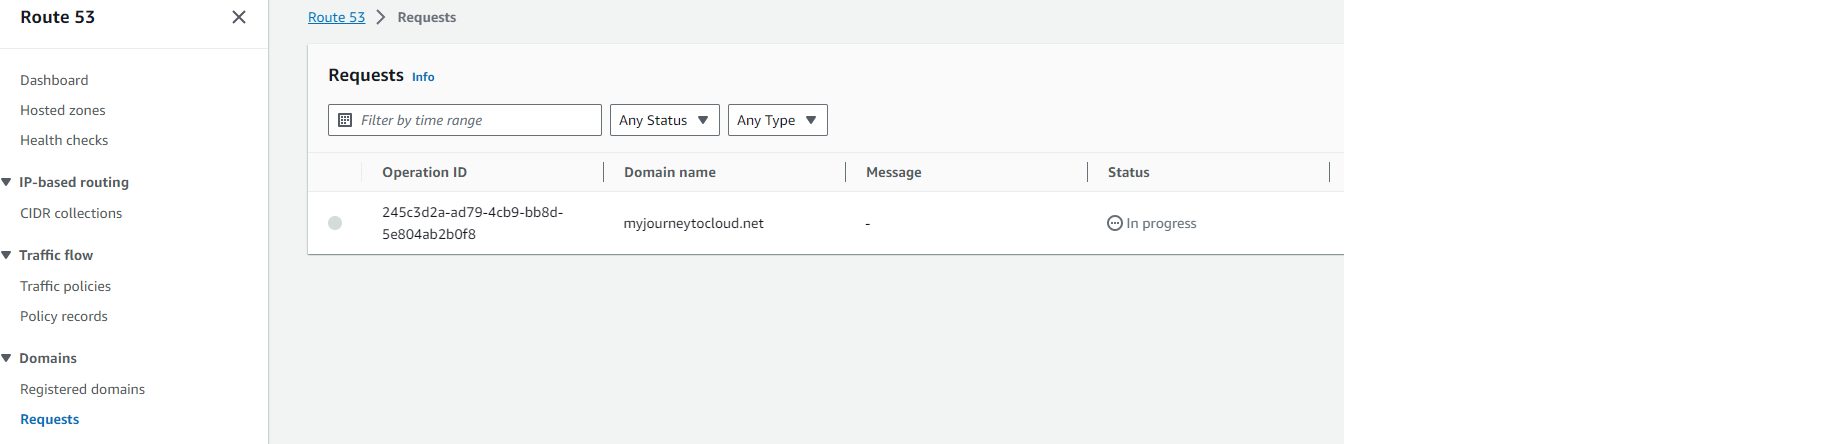Collapse the Traffic flow section
The height and width of the screenshot is (444, 1841).
[x=7, y=255]
